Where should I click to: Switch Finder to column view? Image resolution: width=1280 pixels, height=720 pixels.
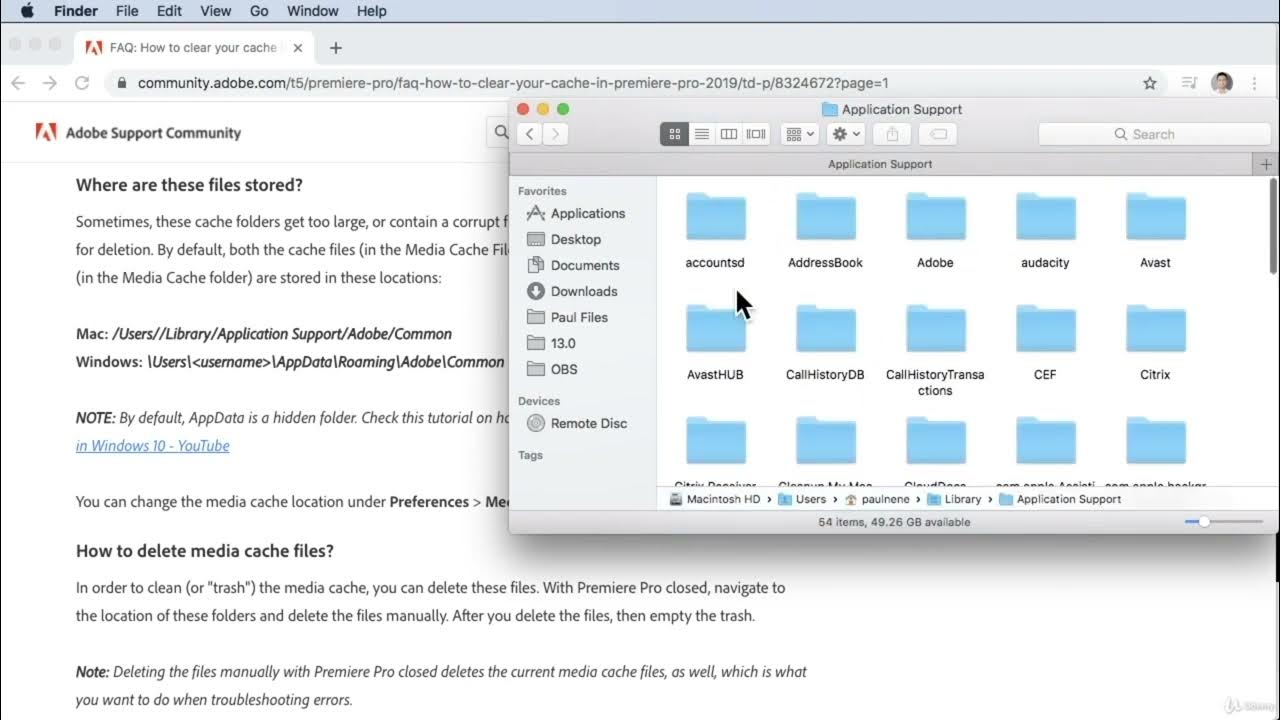coord(729,134)
